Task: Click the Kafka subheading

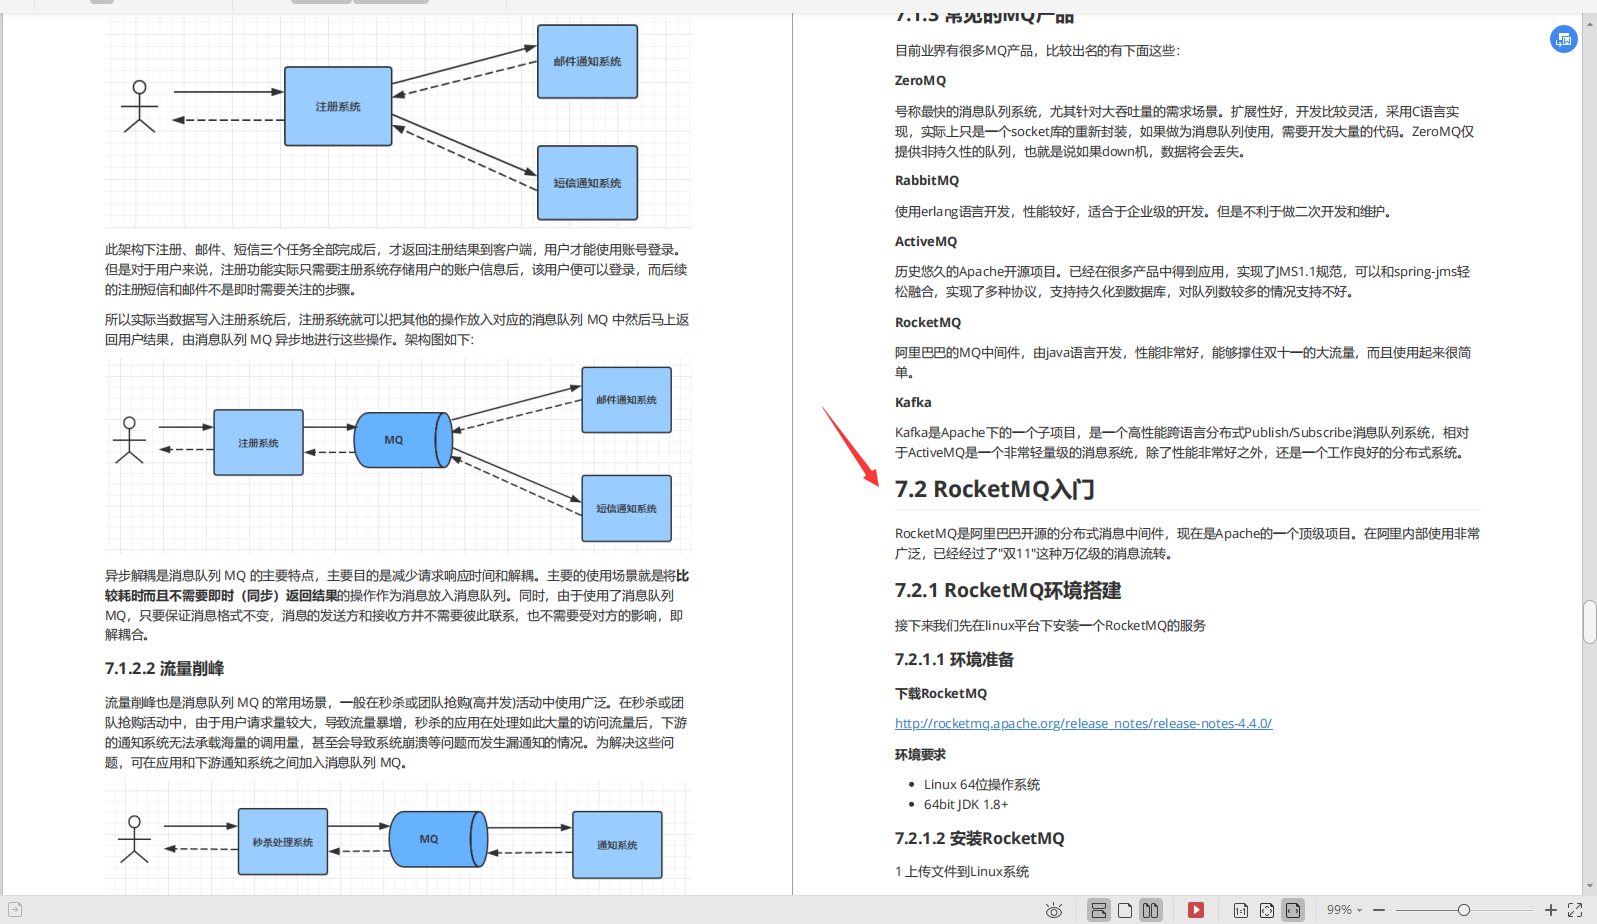Action: pyautogui.click(x=913, y=402)
